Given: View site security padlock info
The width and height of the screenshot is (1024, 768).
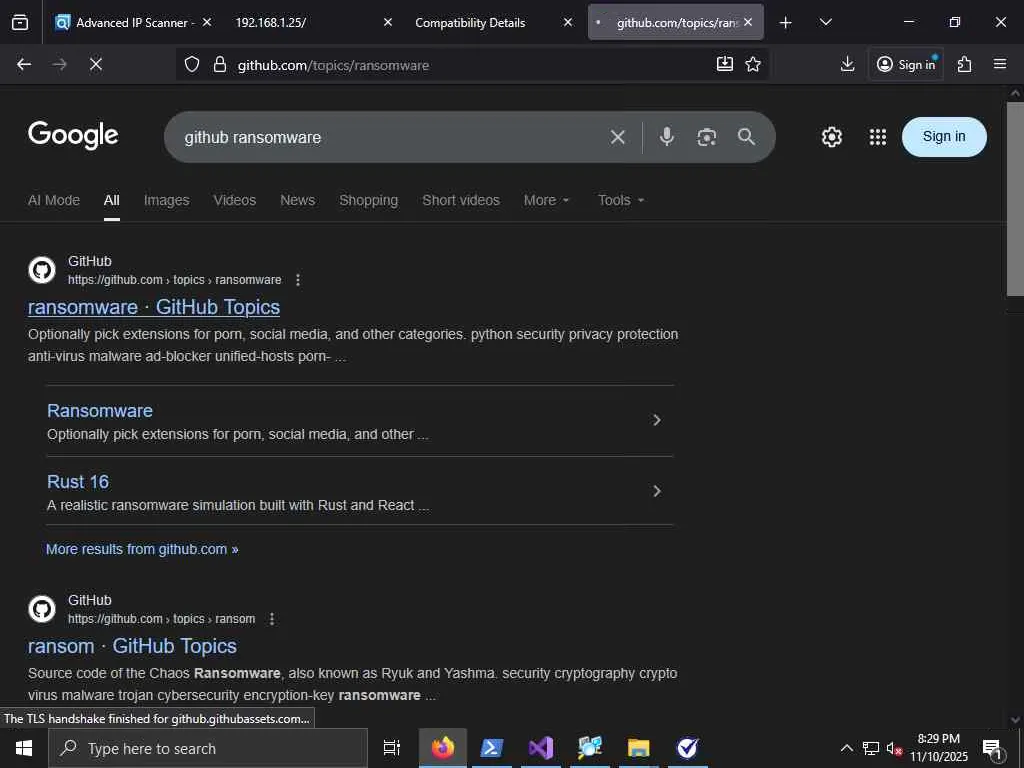Looking at the screenshot, I should (x=220, y=64).
